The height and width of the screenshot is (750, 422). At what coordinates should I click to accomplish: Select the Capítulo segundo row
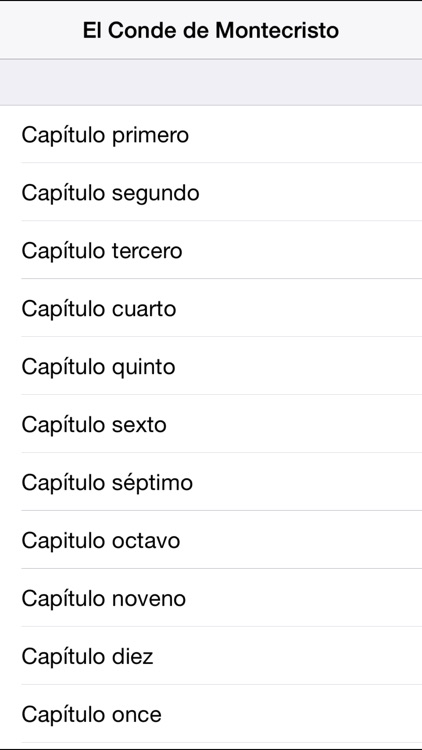pyautogui.click(x=211, y=192)
